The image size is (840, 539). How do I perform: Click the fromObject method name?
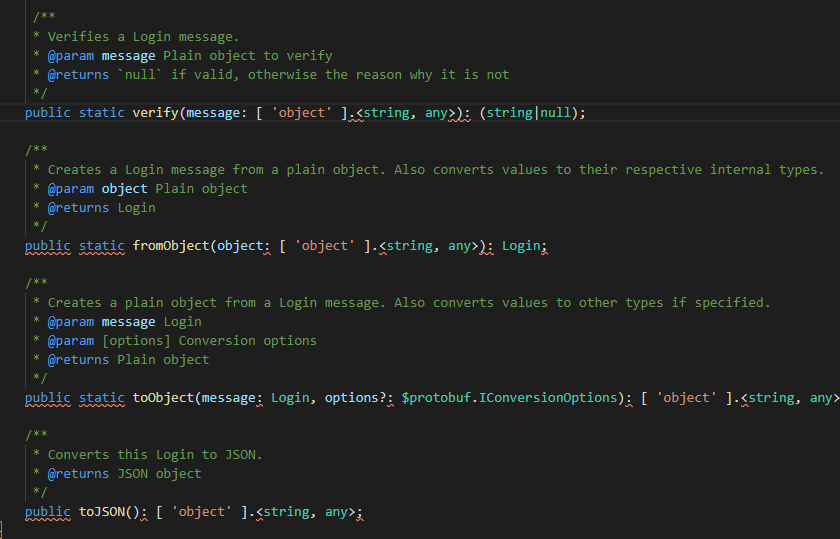click(171, 246)
